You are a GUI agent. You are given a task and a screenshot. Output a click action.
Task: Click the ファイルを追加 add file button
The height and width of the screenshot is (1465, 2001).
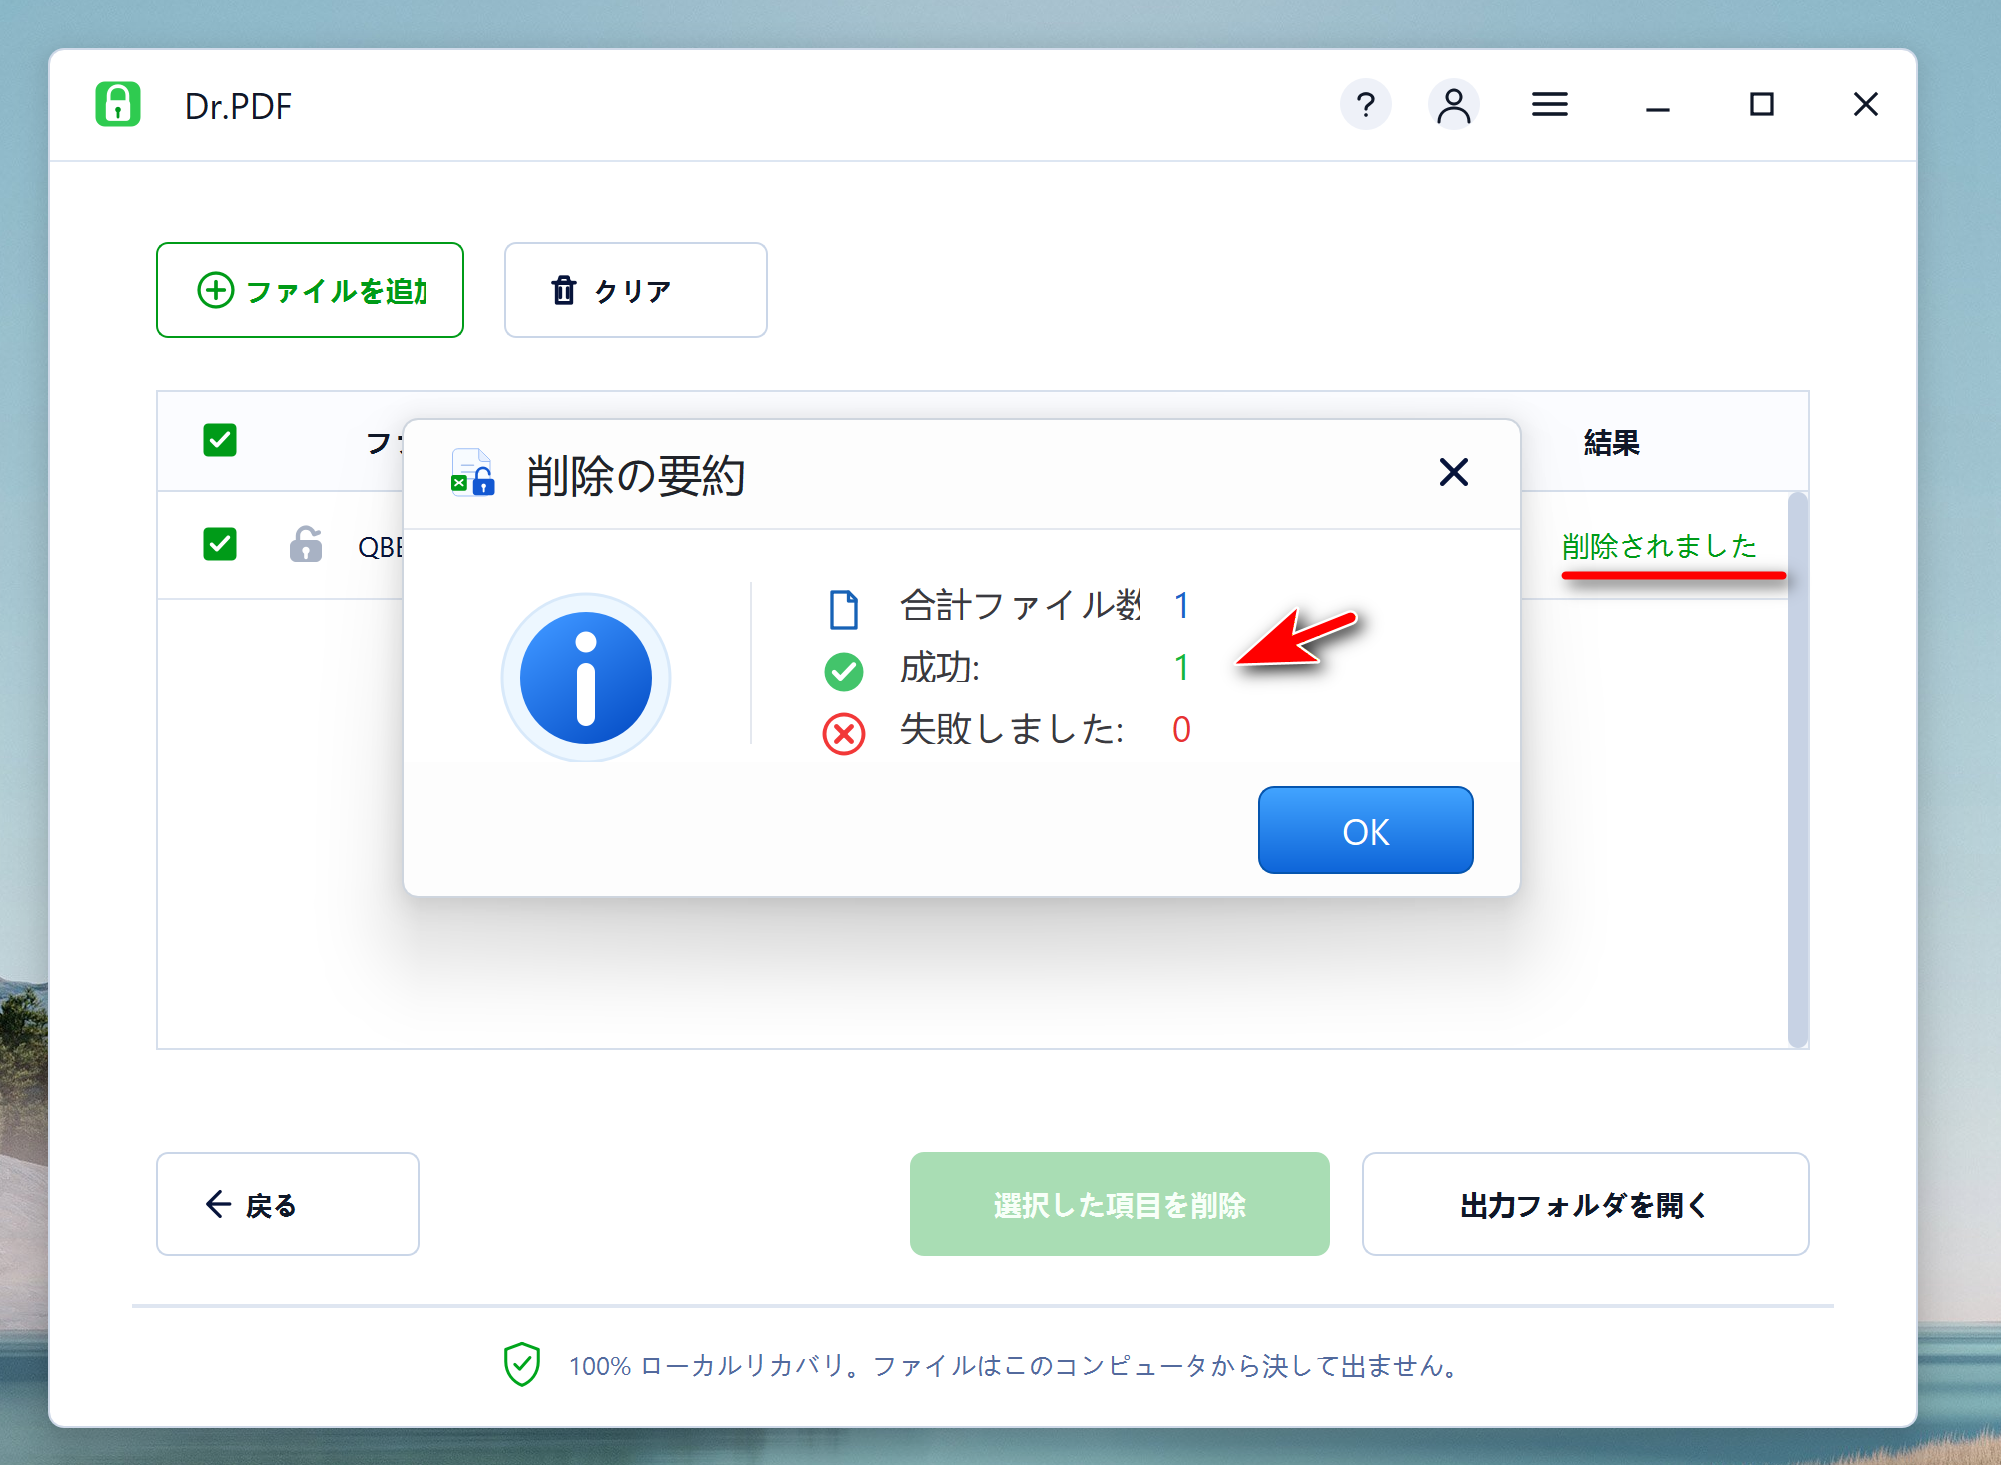[310, 290]
